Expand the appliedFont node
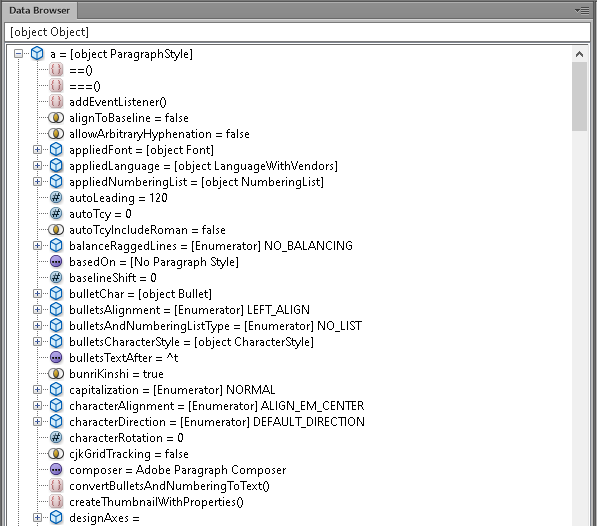The image size is (597, 526). coord(37,150)
